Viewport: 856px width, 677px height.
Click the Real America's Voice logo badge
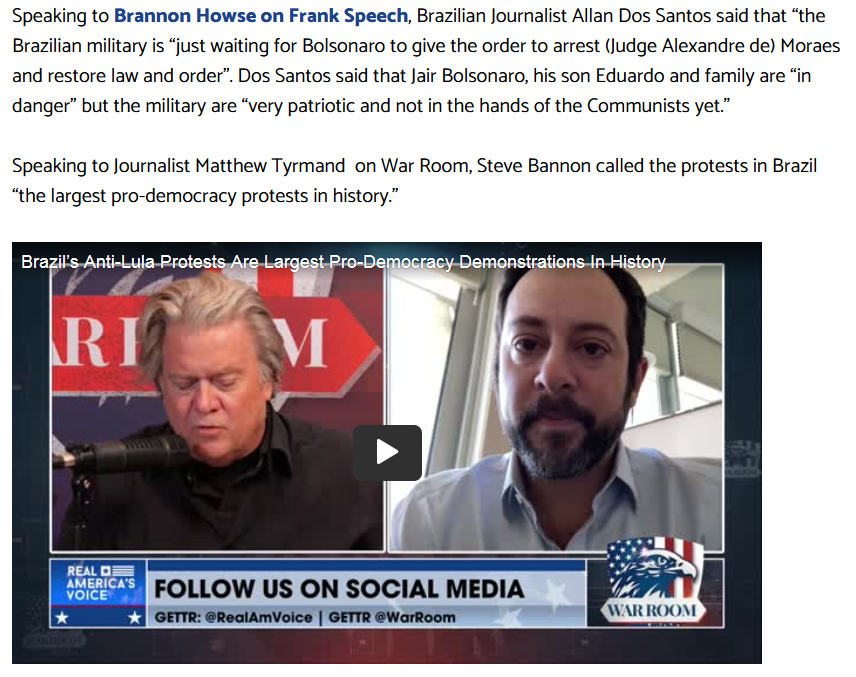(98, 593)
